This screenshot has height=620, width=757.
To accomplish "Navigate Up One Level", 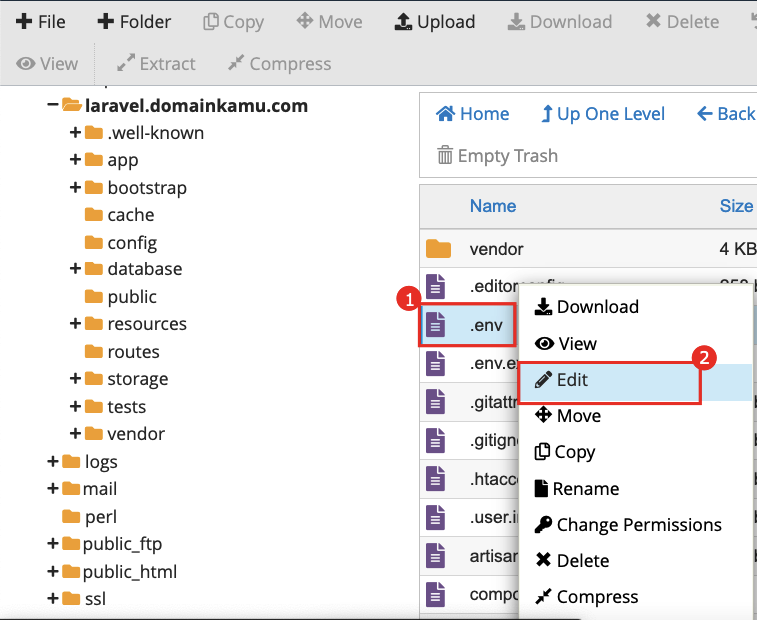I will tap(603, 114).
